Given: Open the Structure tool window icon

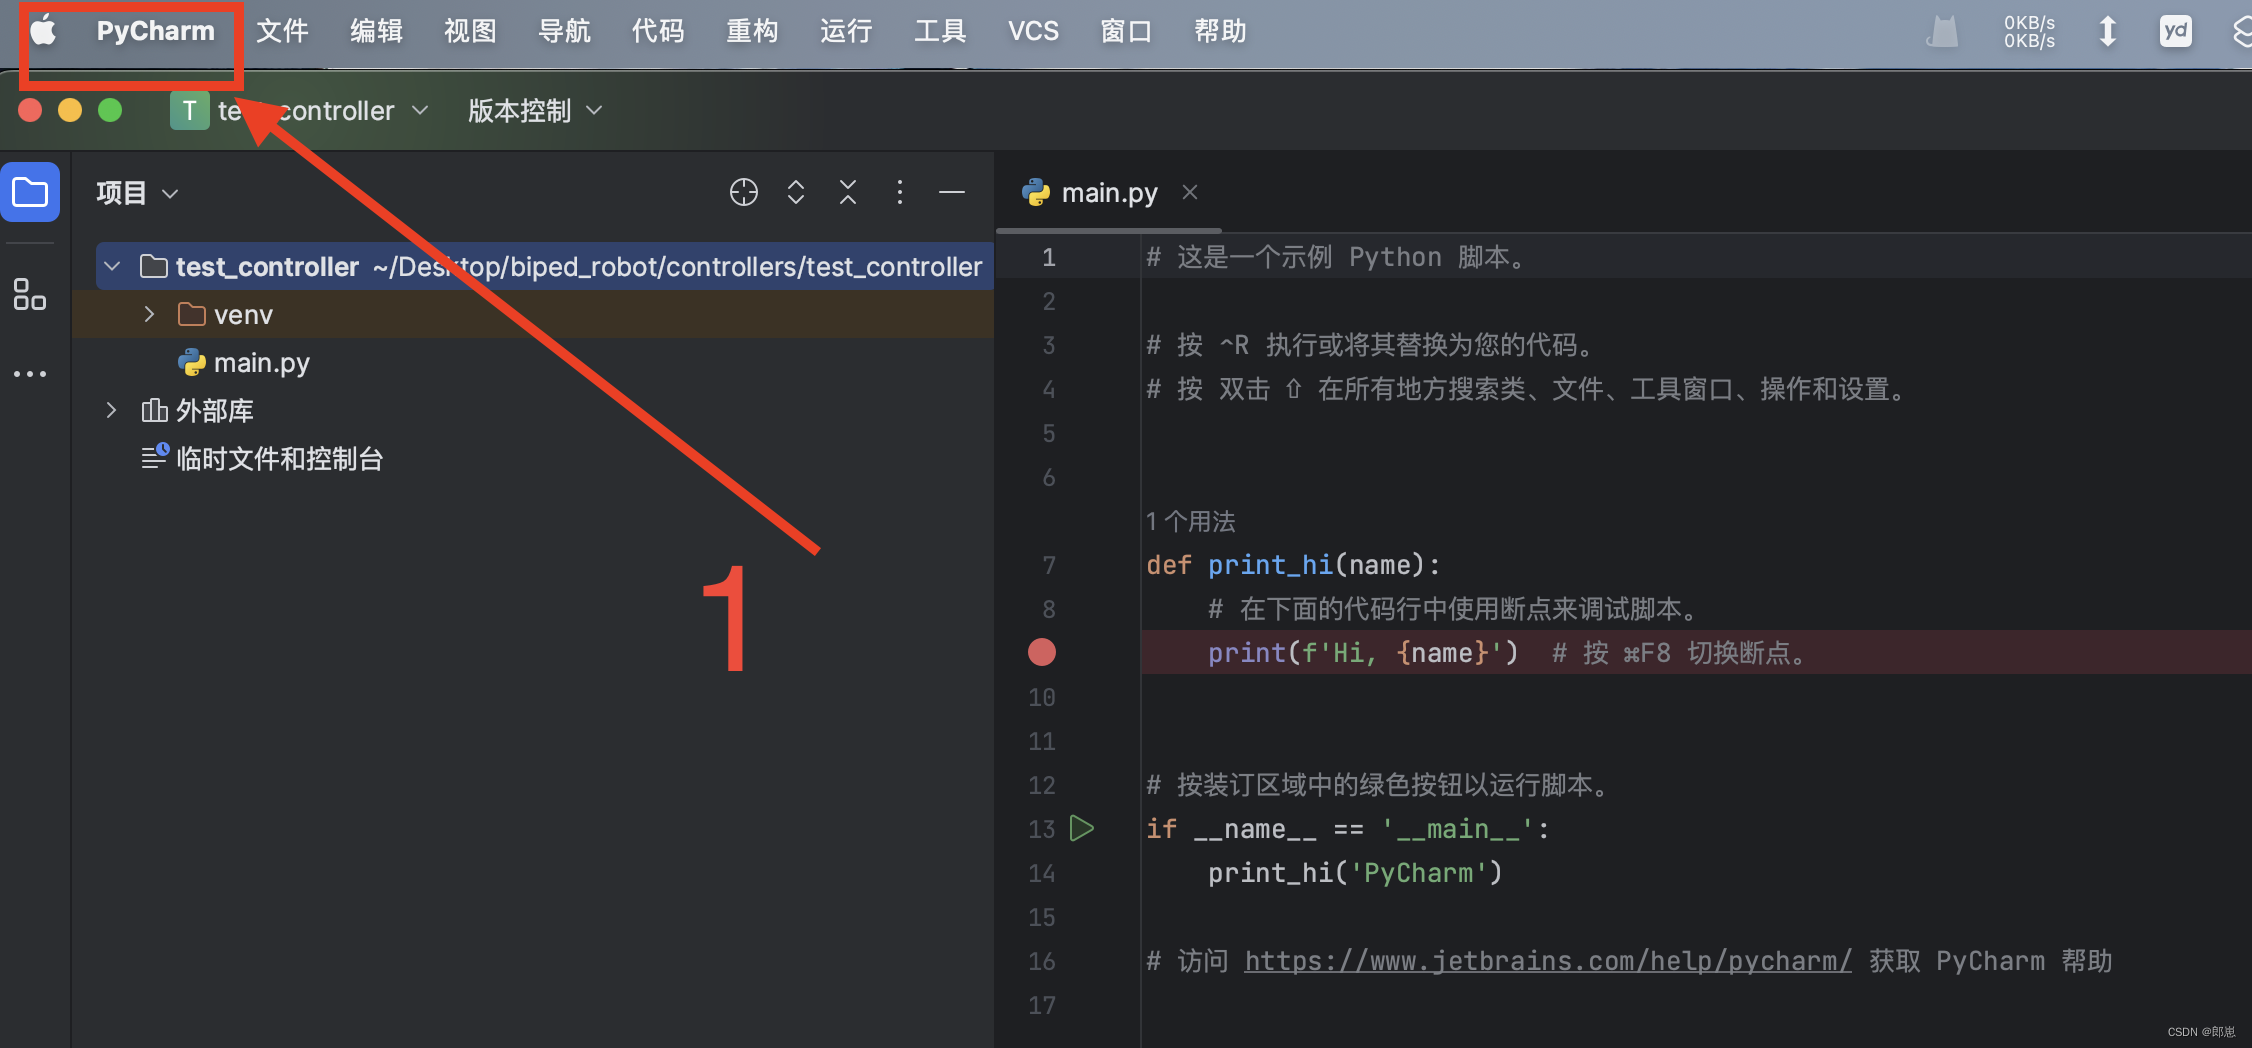Looking at the screenshot, I should pos(30,294).
